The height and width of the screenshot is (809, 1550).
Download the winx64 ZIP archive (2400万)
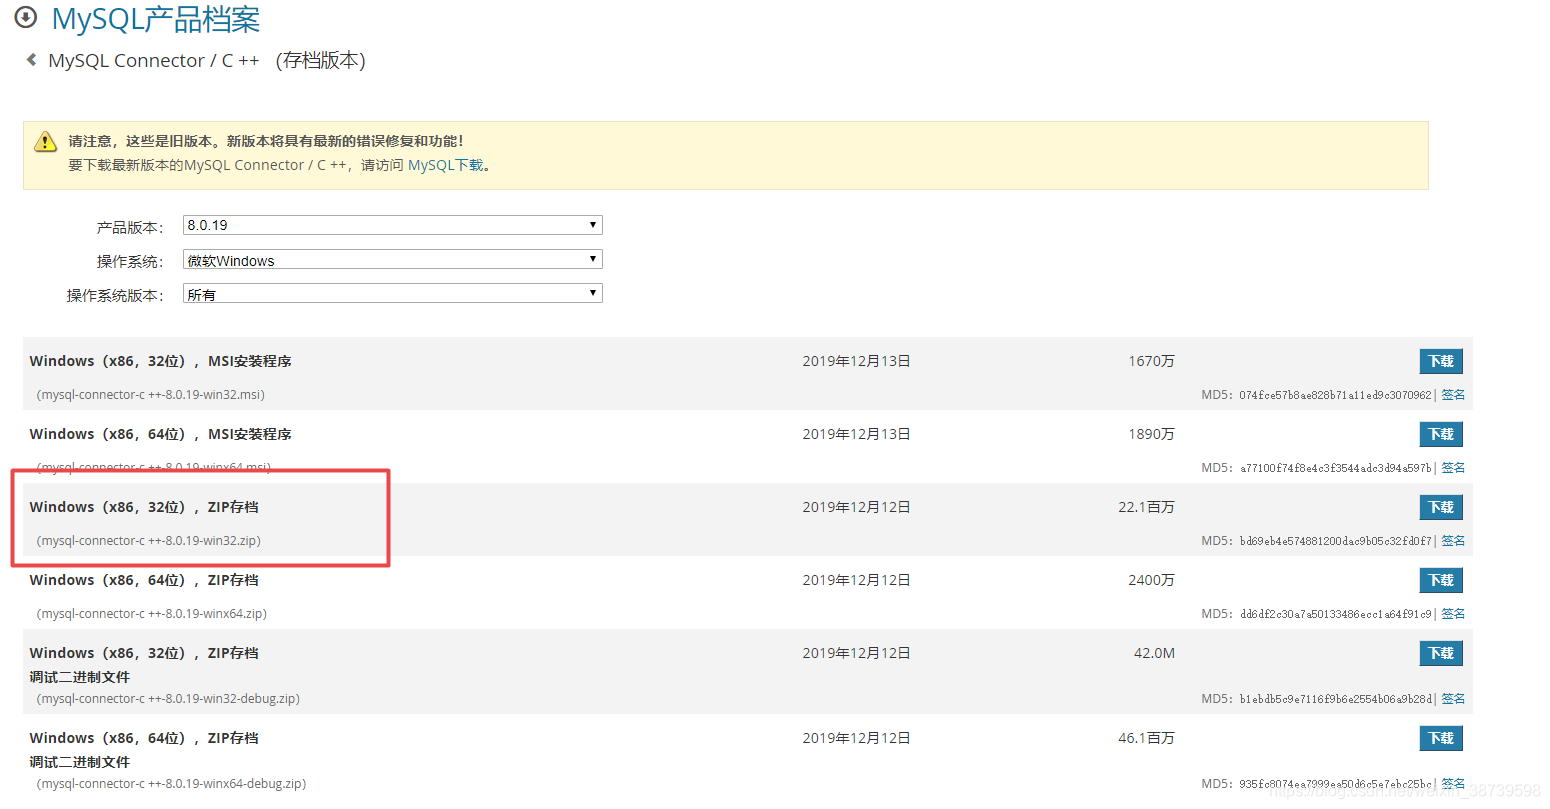coord(1441,580)
